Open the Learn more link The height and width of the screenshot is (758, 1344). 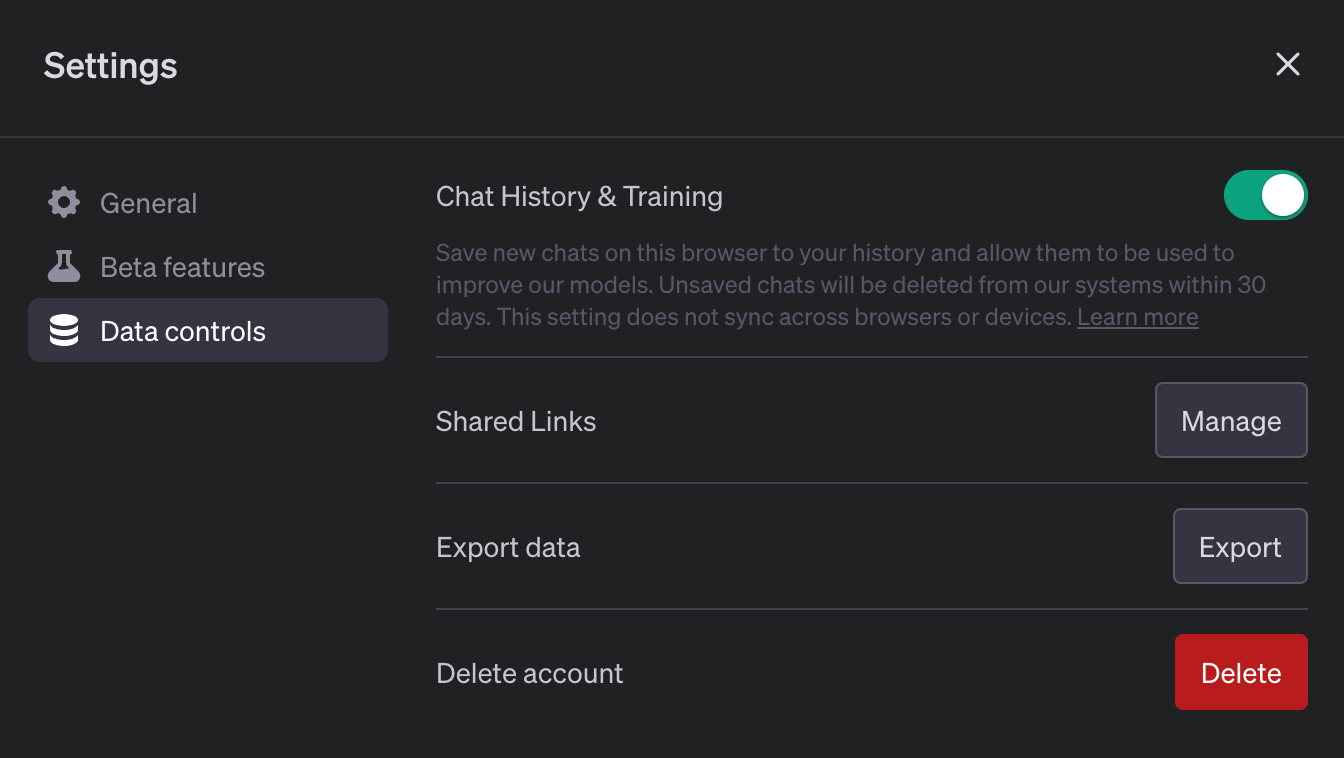[x=1137, y=317]
